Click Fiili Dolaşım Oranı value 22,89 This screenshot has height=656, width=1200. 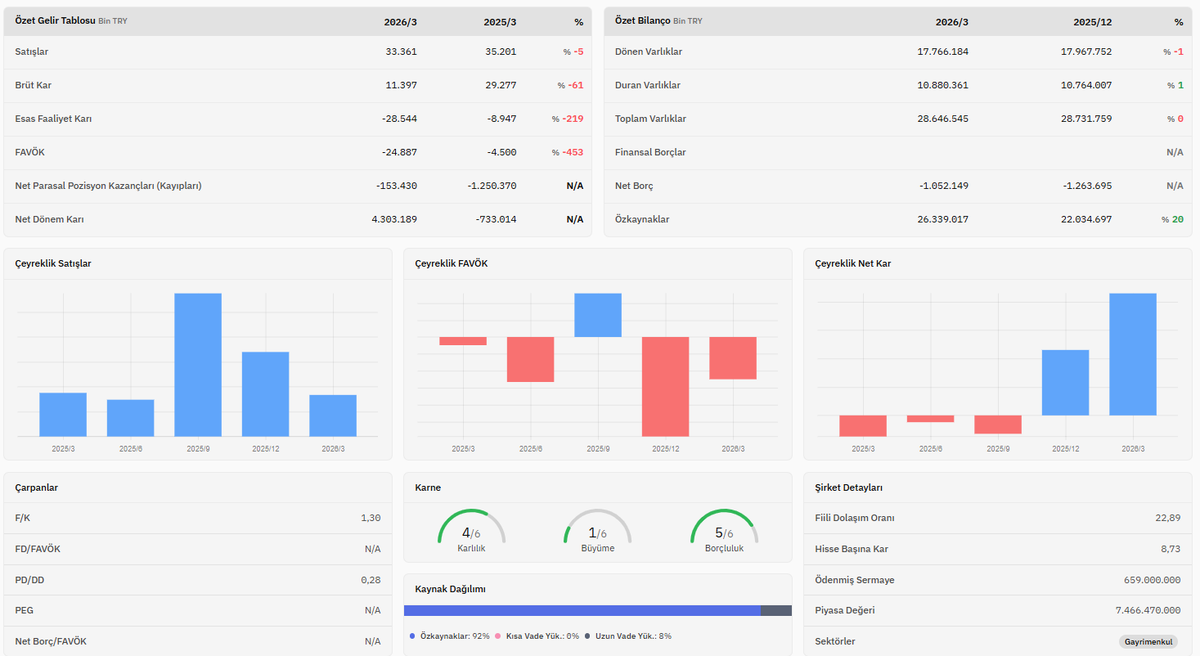click(1168, 518)
